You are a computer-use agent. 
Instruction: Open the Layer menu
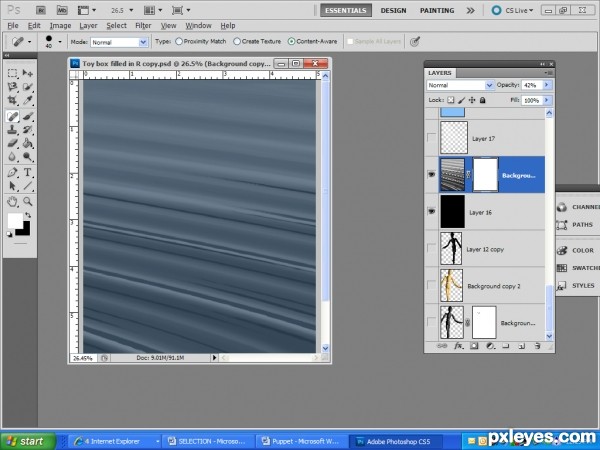click(88, 26)
